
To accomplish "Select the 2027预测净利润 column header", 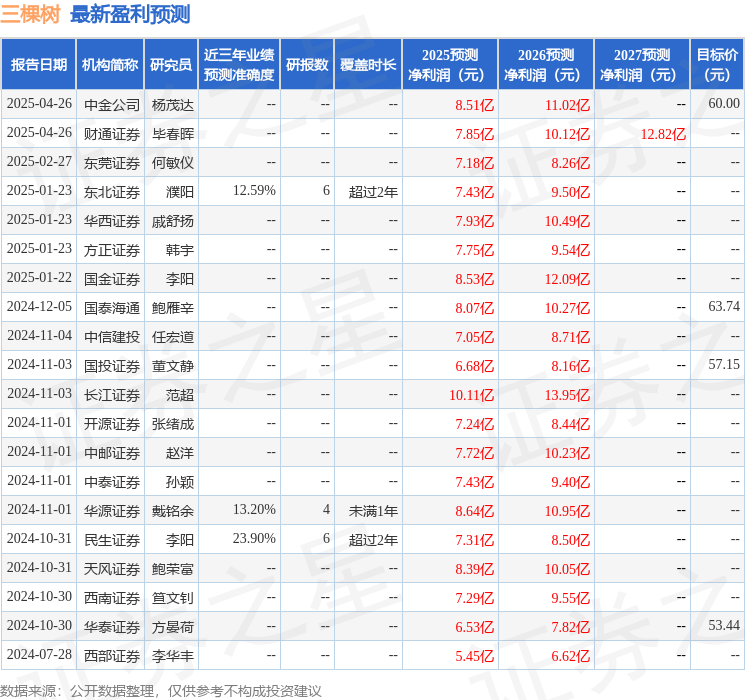I will point(641,65).
